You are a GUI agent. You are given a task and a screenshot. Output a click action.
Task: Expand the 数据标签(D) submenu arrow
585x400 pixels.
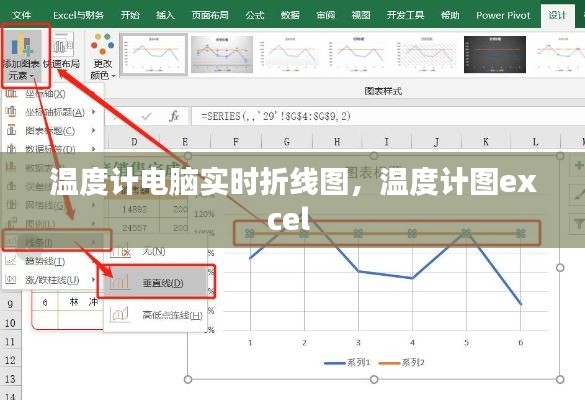(94, 149)
